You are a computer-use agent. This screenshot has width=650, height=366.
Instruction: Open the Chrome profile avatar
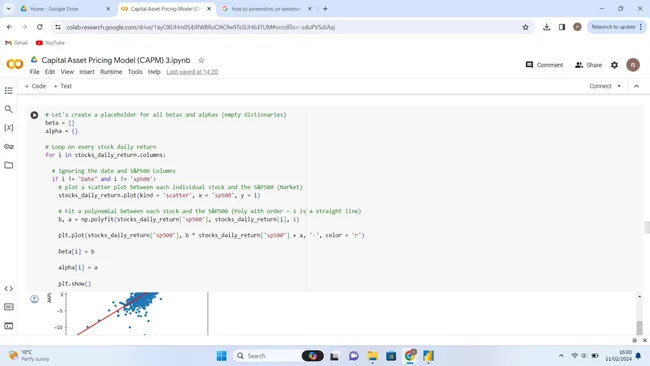[577, 27]
